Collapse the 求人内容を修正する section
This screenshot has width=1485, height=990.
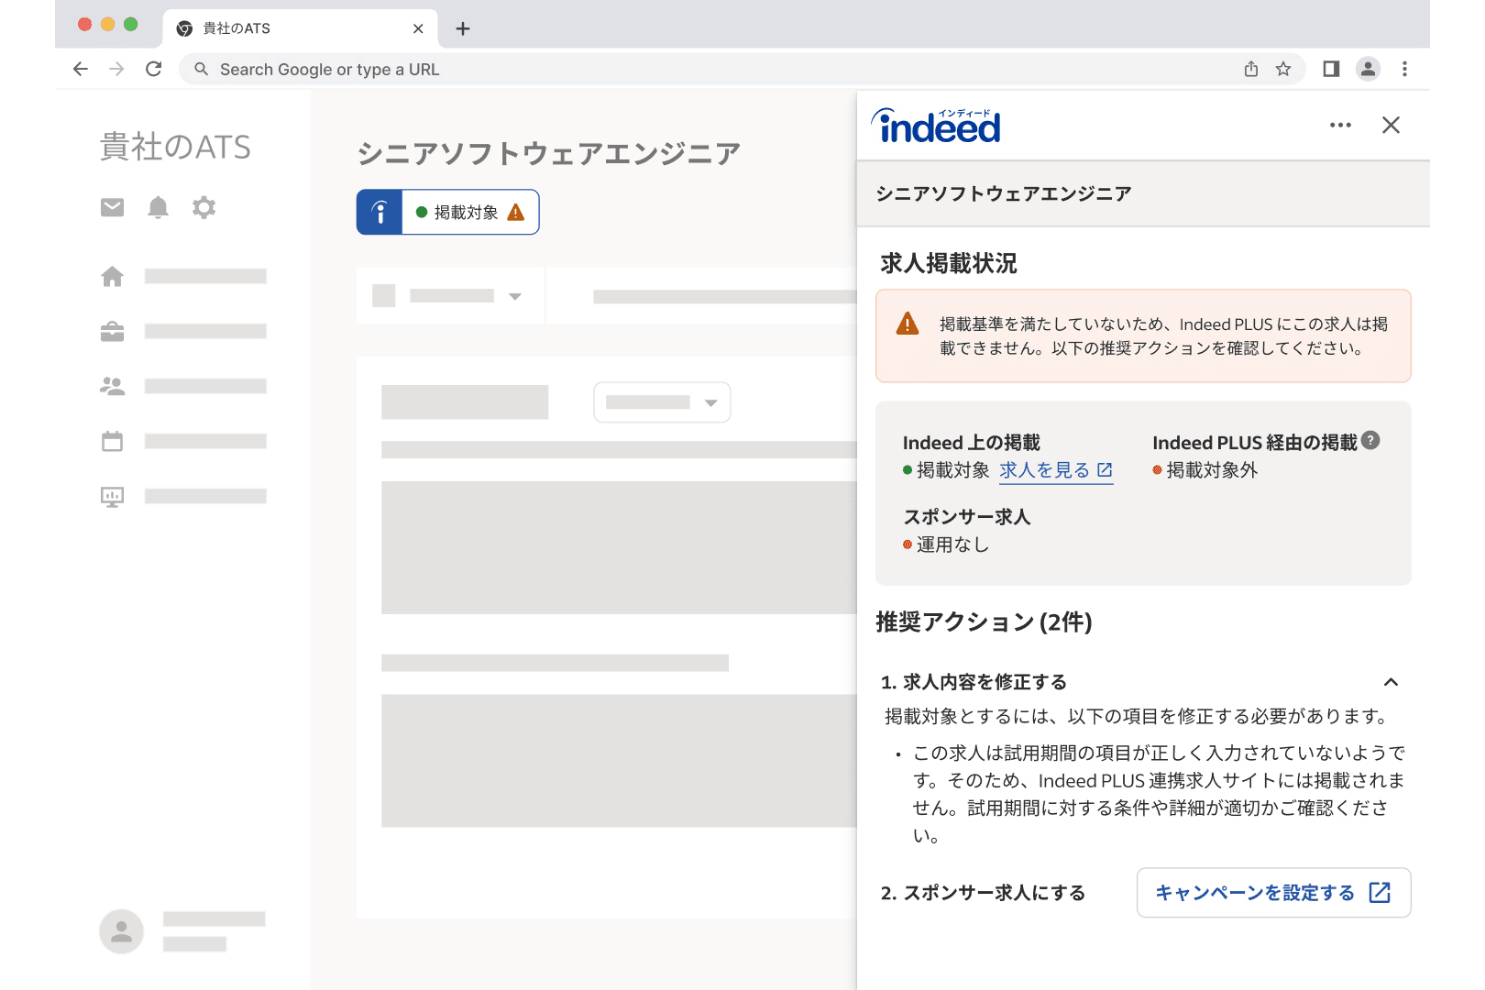[1390, 682]
